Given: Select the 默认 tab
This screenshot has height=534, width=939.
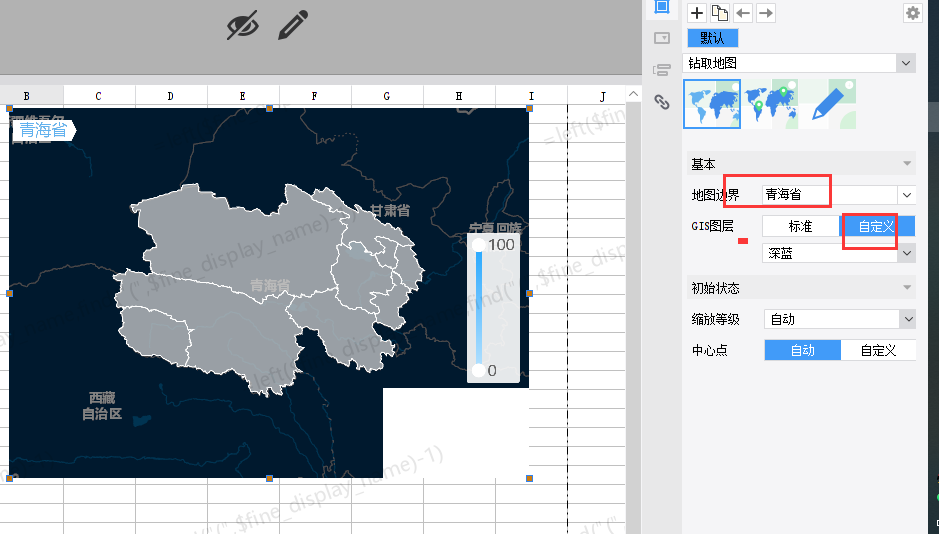Looking at the screenshot, I should (713, 38).
